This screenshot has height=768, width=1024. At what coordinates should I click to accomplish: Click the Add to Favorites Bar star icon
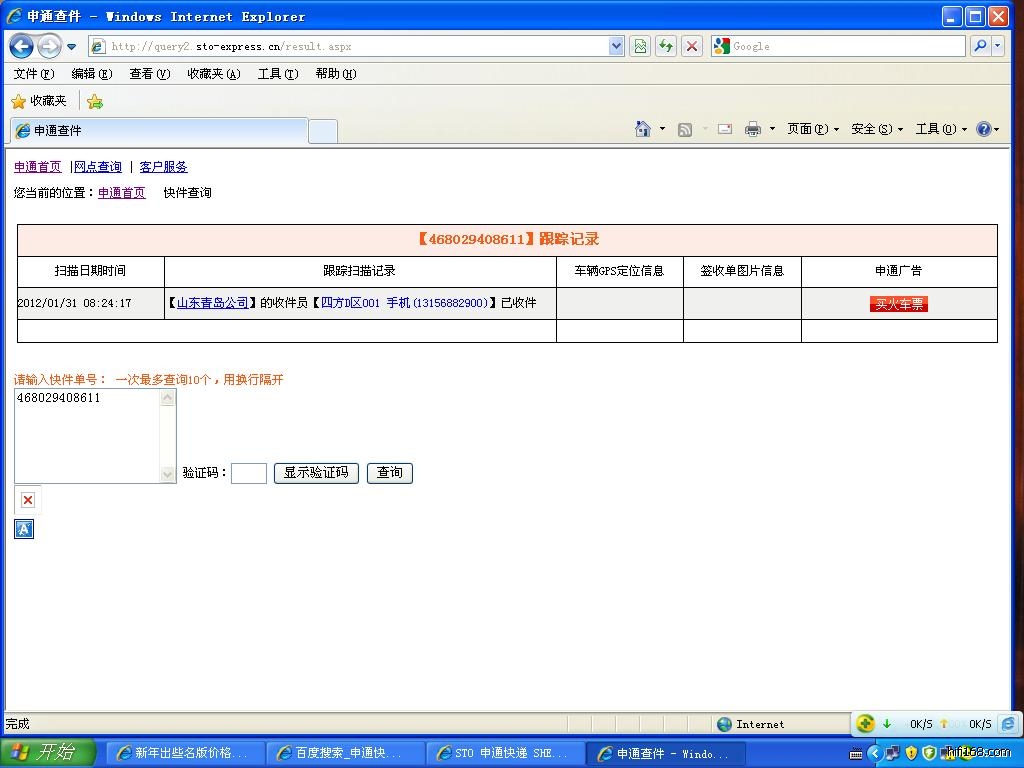(95, 101)
